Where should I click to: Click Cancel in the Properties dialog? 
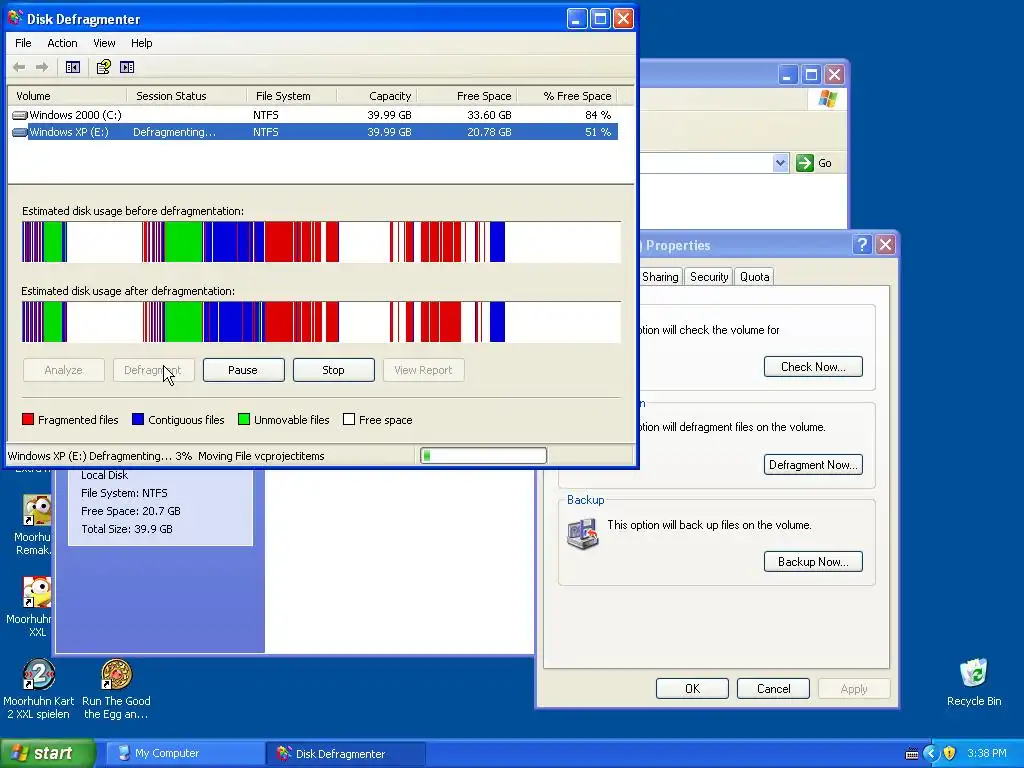coord(773,688)
